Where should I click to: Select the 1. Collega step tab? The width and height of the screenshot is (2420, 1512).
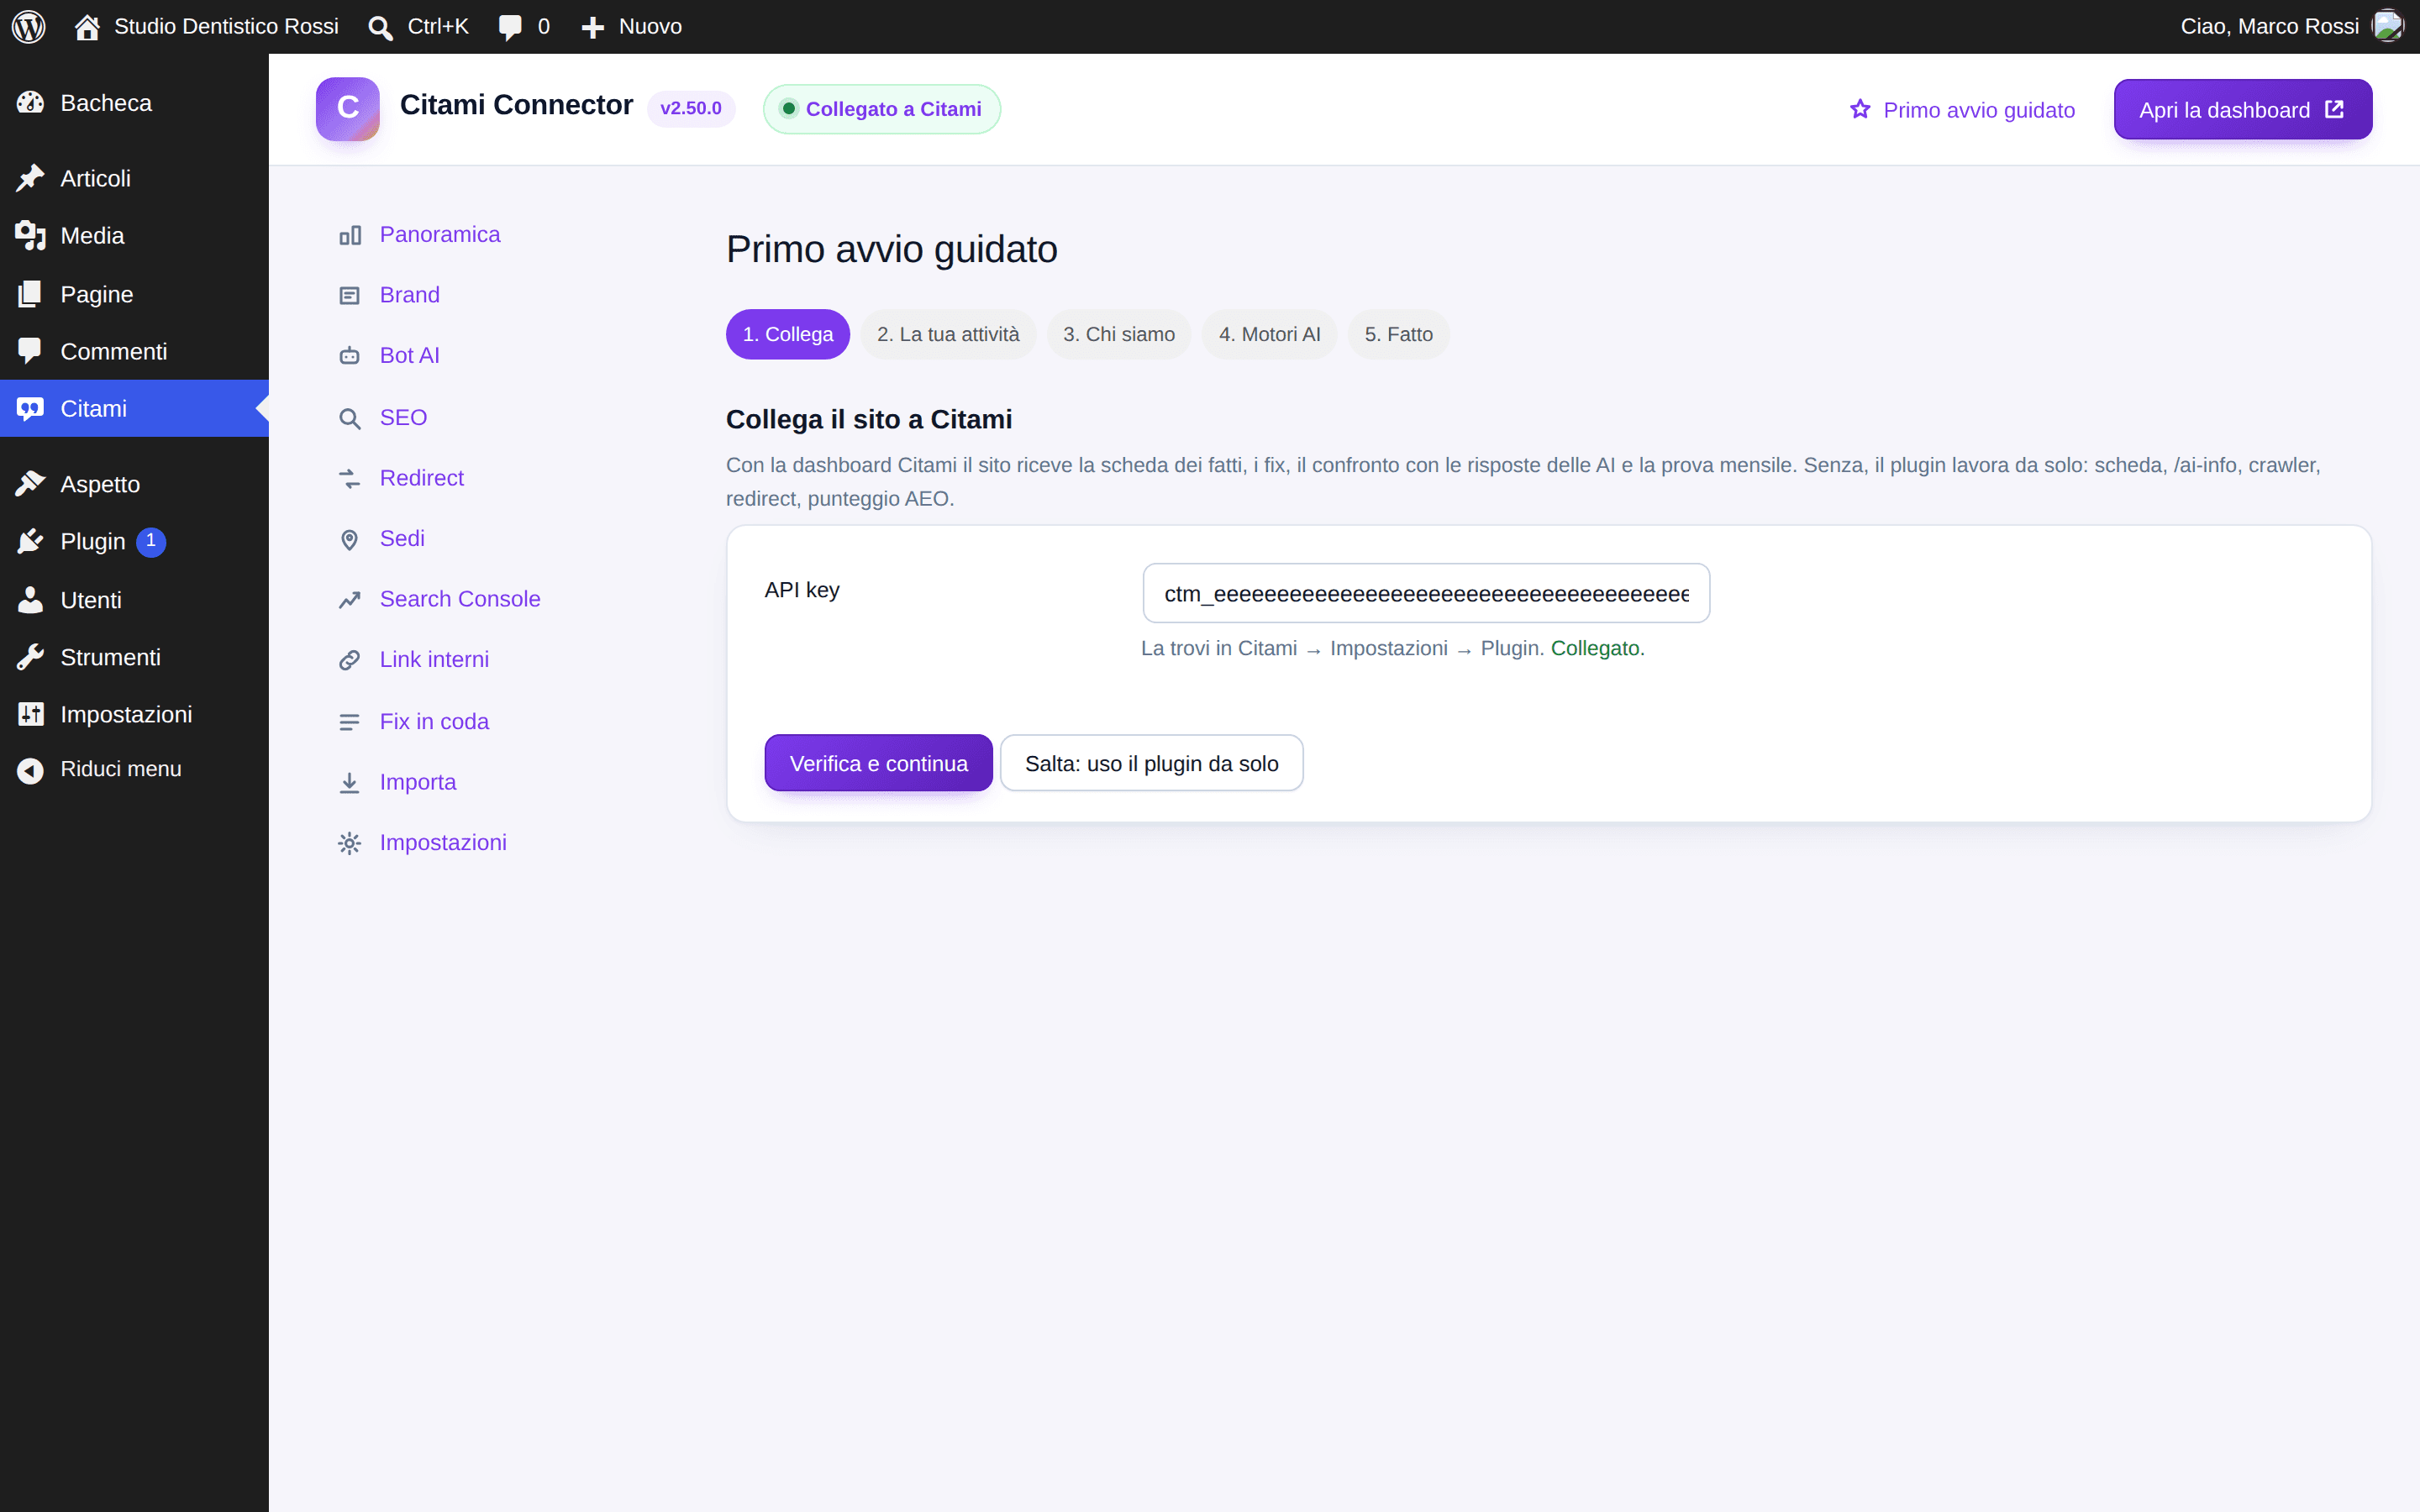787,334
